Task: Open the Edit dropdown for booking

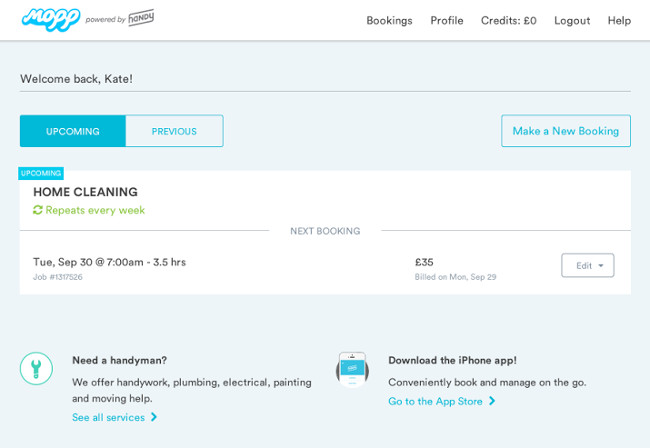Action: pyautogui.click(x=588, y=265)
